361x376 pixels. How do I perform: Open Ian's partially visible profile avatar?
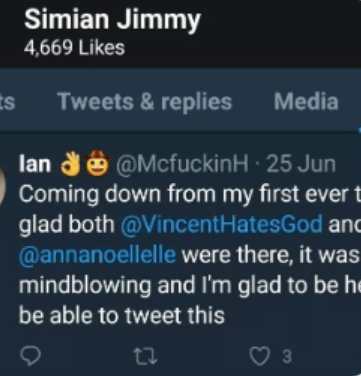point(3,183)
